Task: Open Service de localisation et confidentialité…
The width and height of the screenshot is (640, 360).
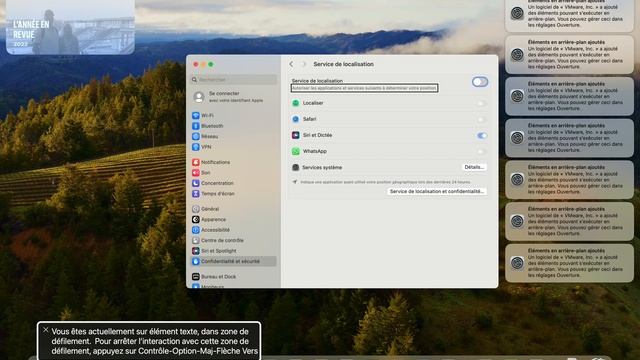Action: pos(437,191)
